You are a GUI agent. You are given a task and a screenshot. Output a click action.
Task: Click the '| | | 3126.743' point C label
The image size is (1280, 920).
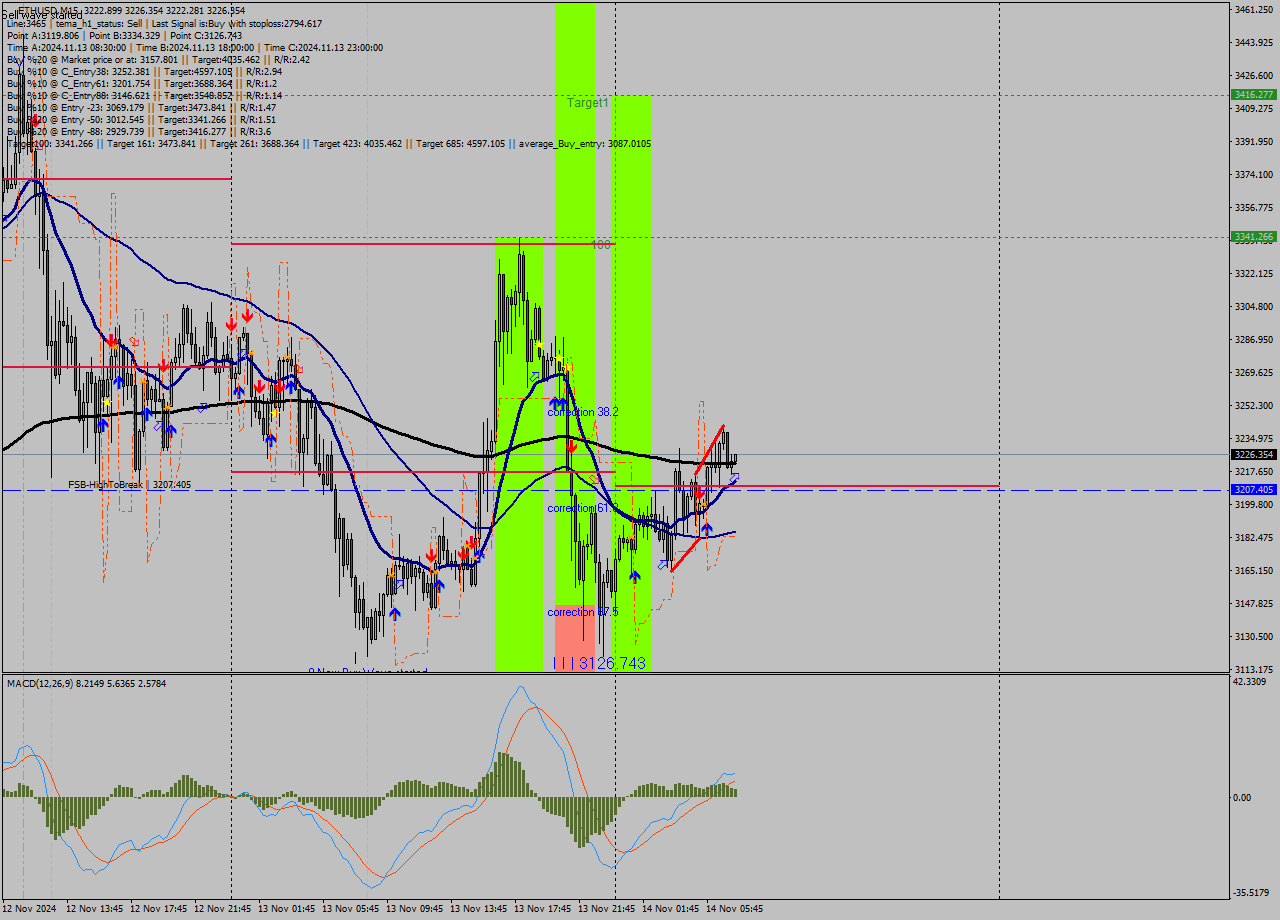click(599, 663)
